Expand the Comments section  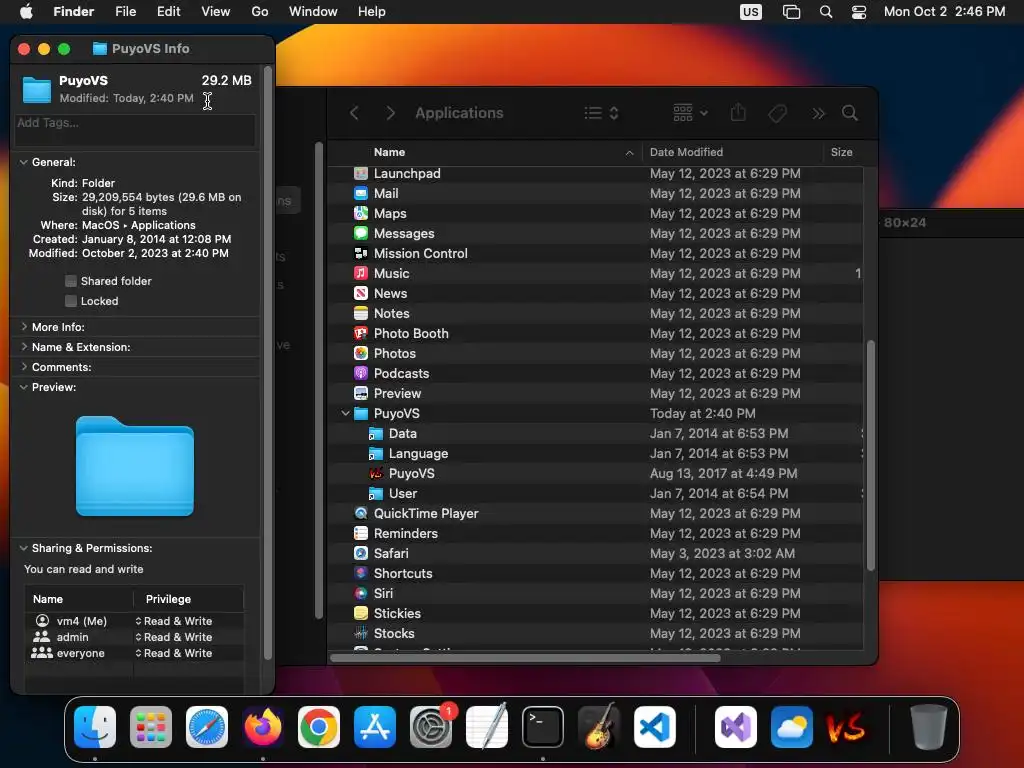[24, 367]
